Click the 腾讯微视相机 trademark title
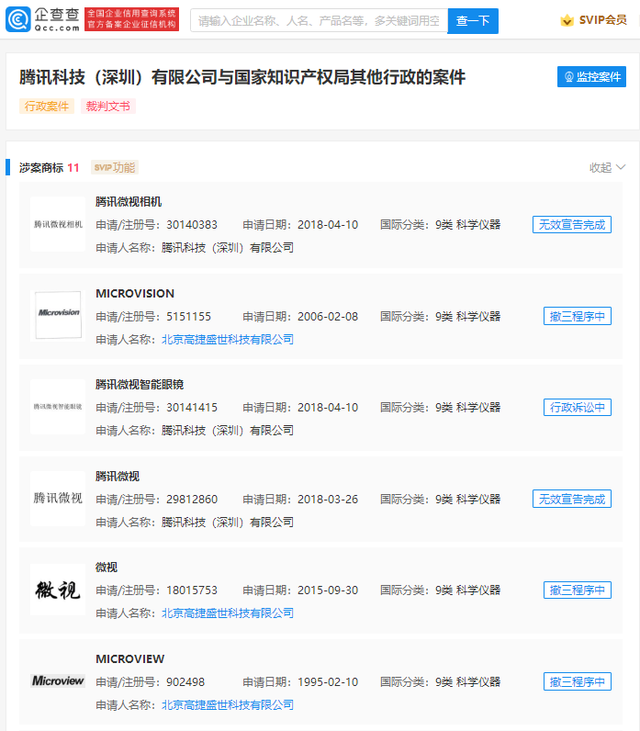Screen dimensions: 640x731 tap(129, 202)
